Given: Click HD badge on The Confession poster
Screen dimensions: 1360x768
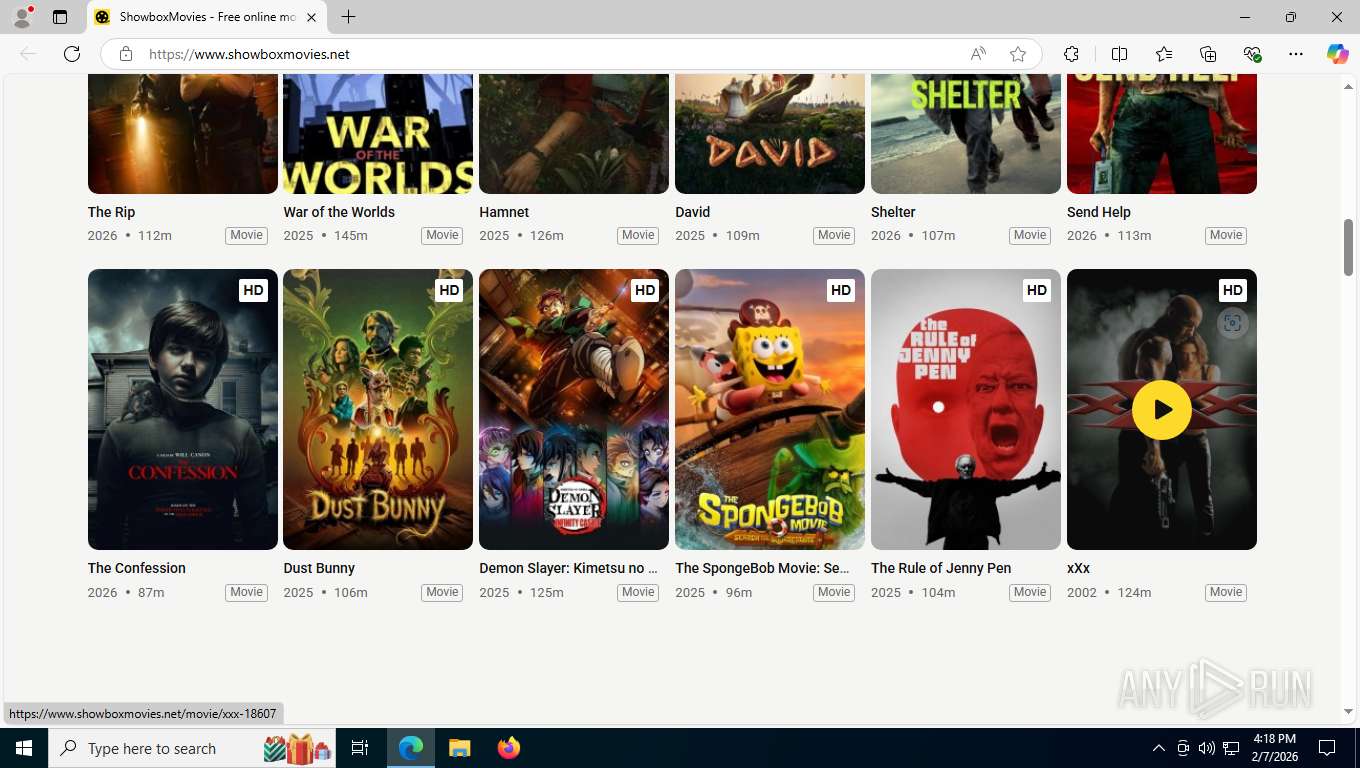Looking at the screenshot, I should point(253,290).
